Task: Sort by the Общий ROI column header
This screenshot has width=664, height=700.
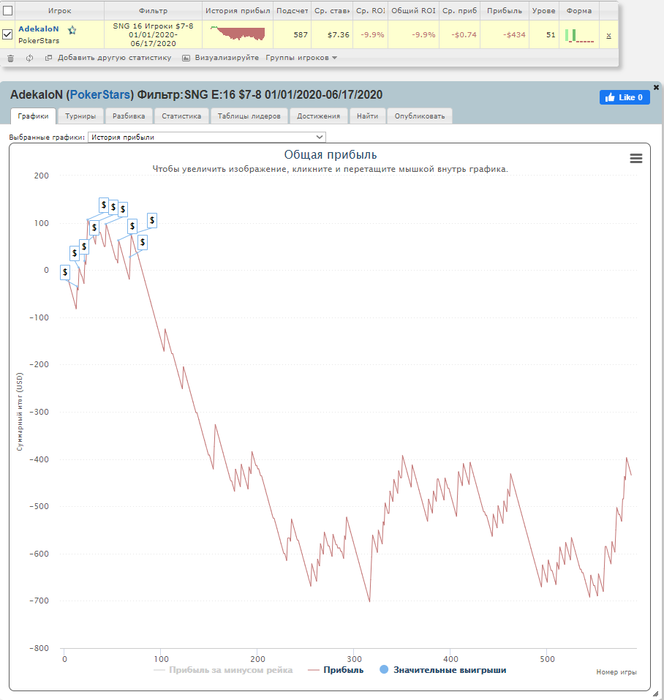Action: (413, 10)
